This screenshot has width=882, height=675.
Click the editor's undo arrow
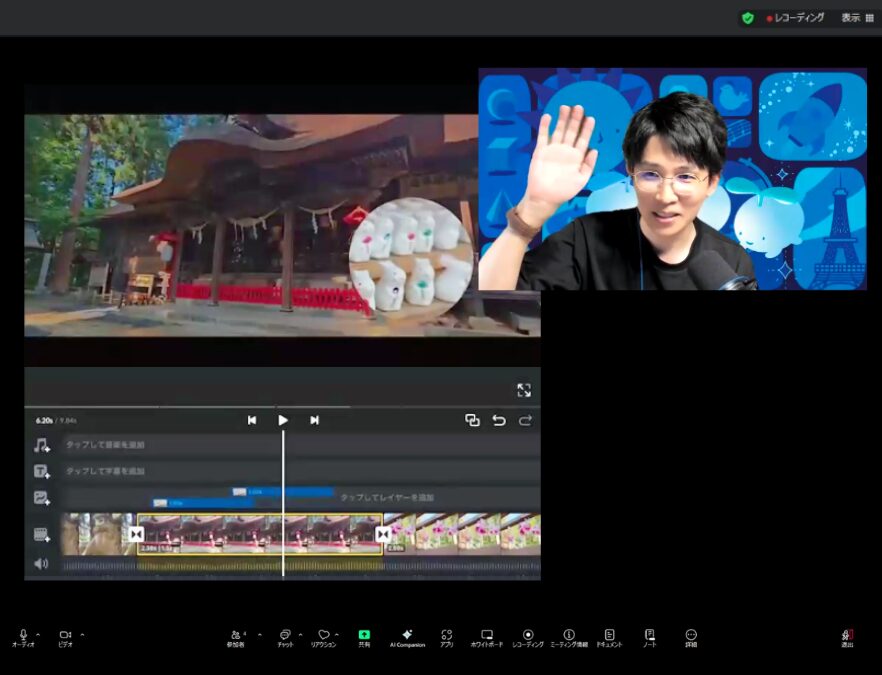click(499, 421)
